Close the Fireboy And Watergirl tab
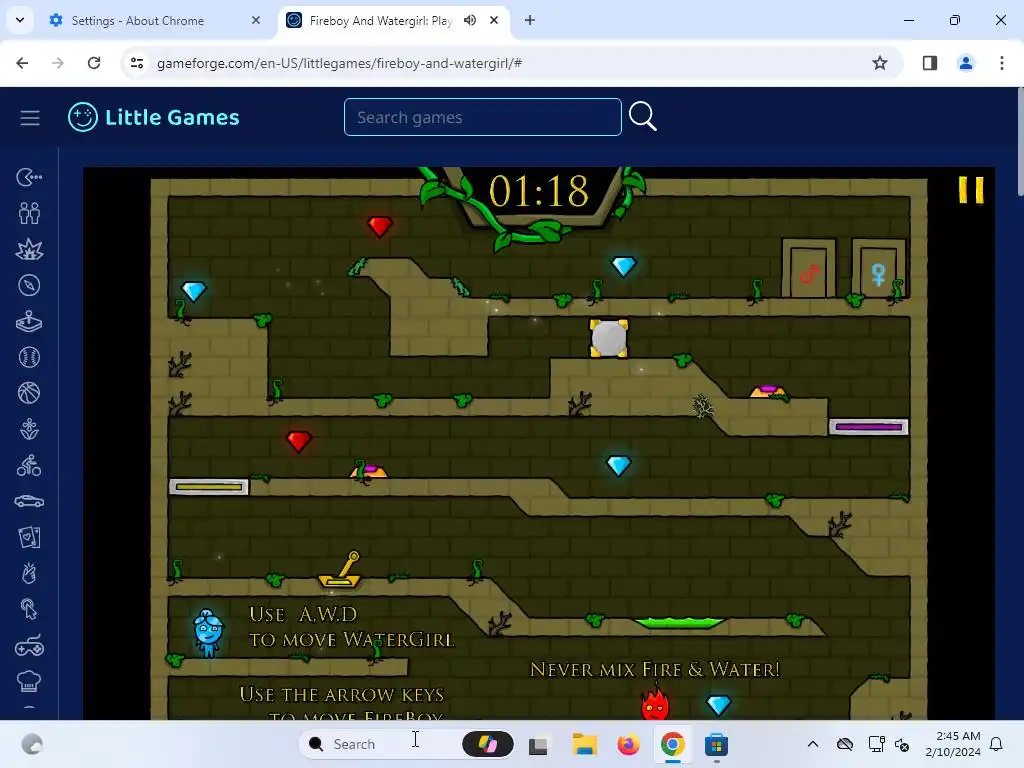The height and width of the screenshot is (768, 1024). click(494, 20)
